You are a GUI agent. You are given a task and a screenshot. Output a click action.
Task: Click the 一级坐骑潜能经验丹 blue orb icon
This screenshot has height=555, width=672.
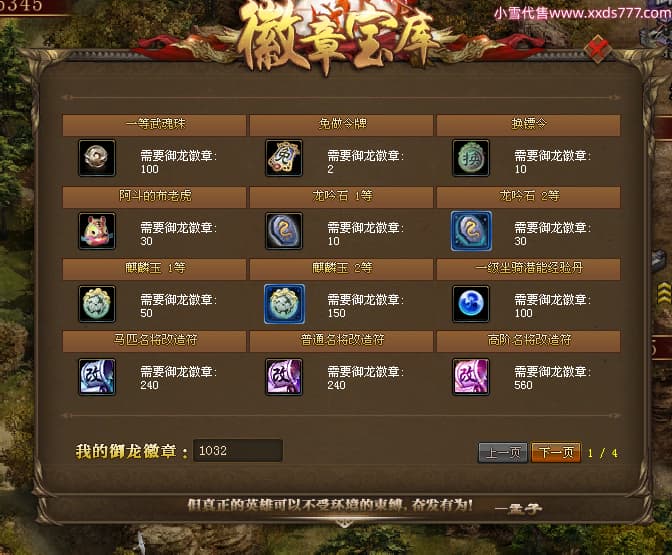click(x=471, y=303)
